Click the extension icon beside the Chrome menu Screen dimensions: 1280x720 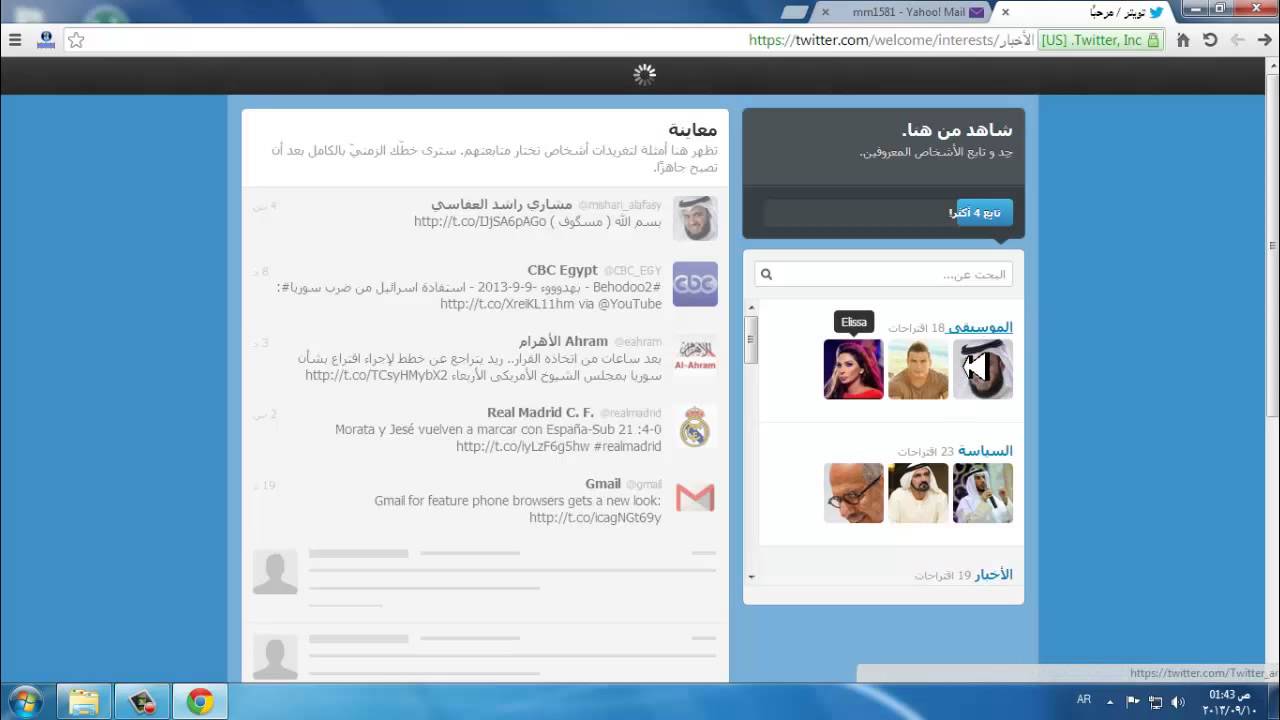pyautogui.click(x=45, y=40)
